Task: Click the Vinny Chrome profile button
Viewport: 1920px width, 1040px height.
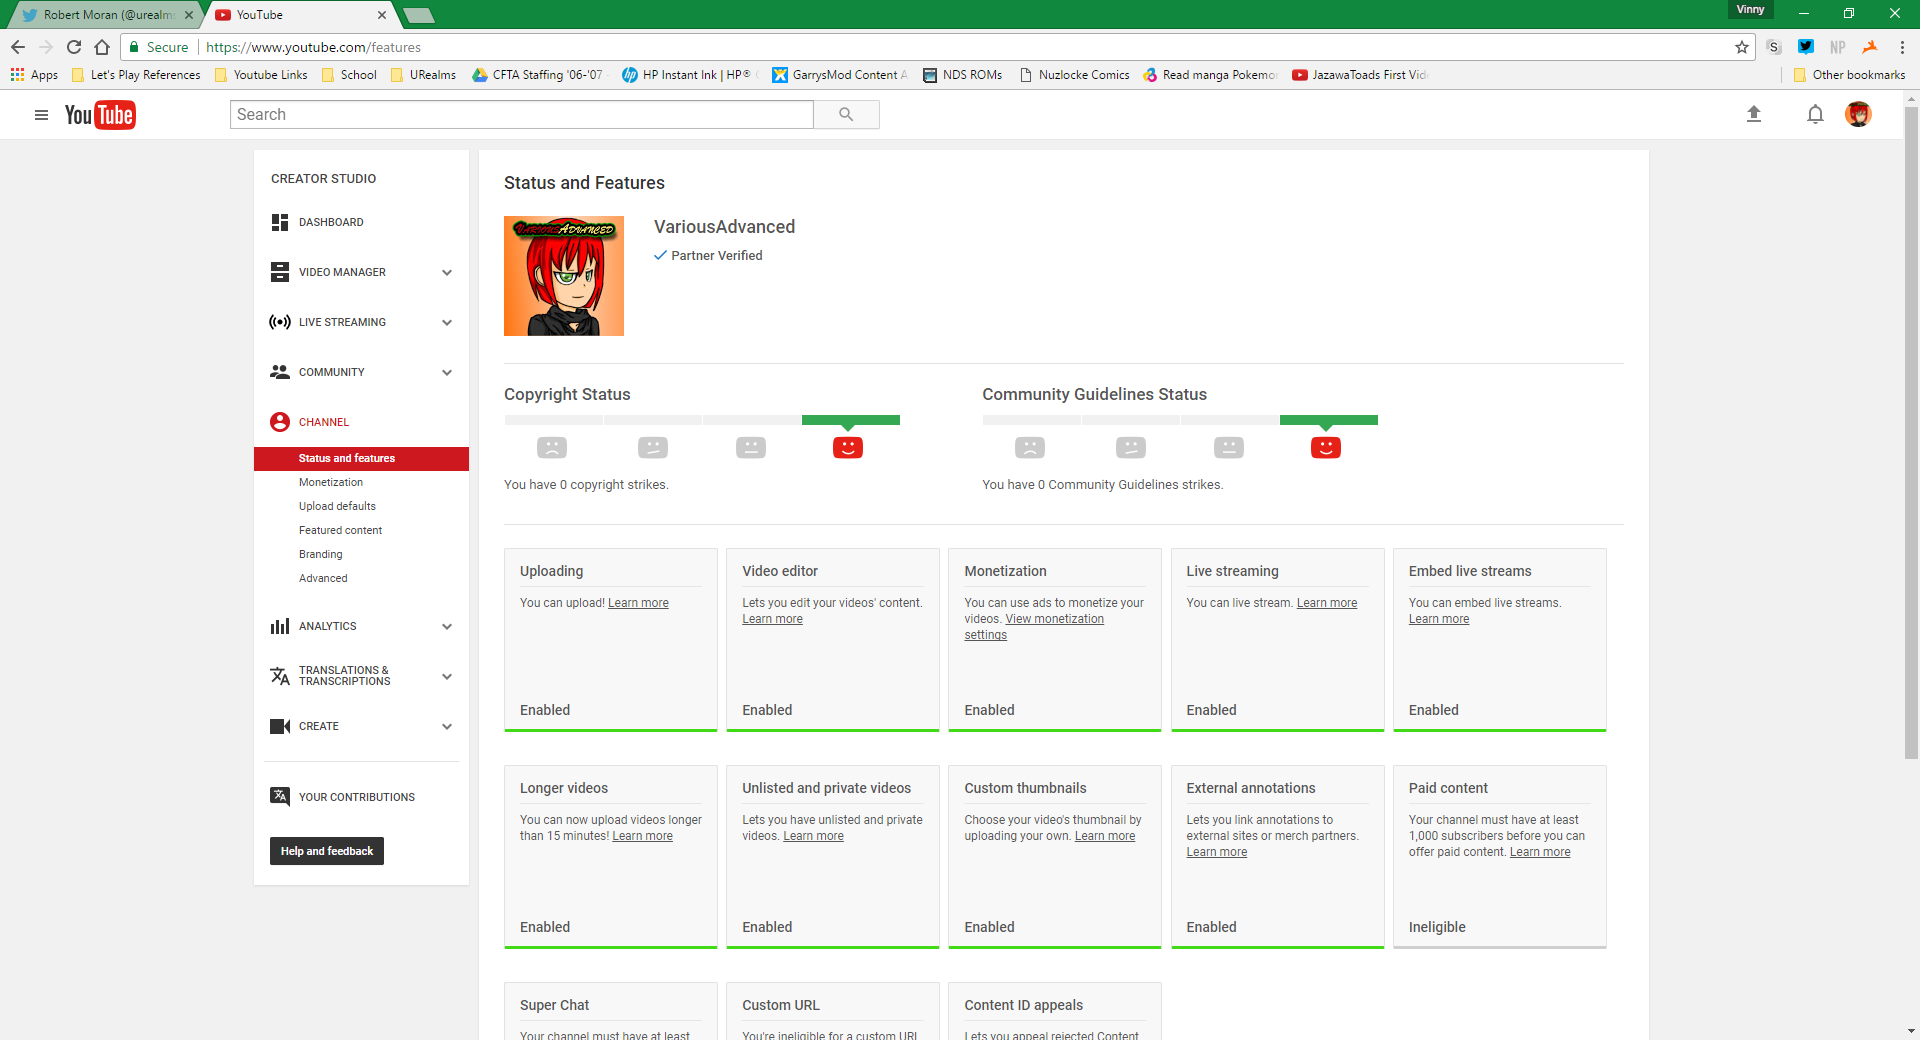Action: tap(1750, 10)
